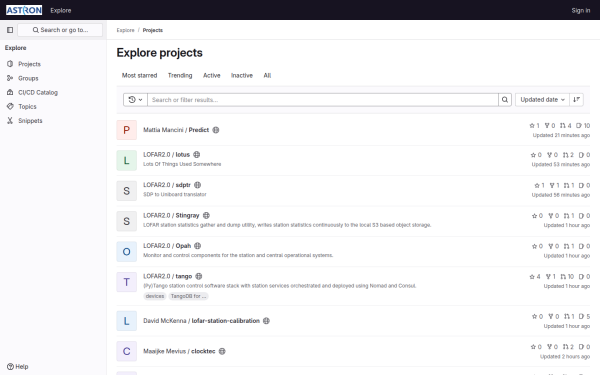Image resolution: width=600 pixels, height=375 pixels.
Task: Switch to the Active tab
Action: click(212, 75)
